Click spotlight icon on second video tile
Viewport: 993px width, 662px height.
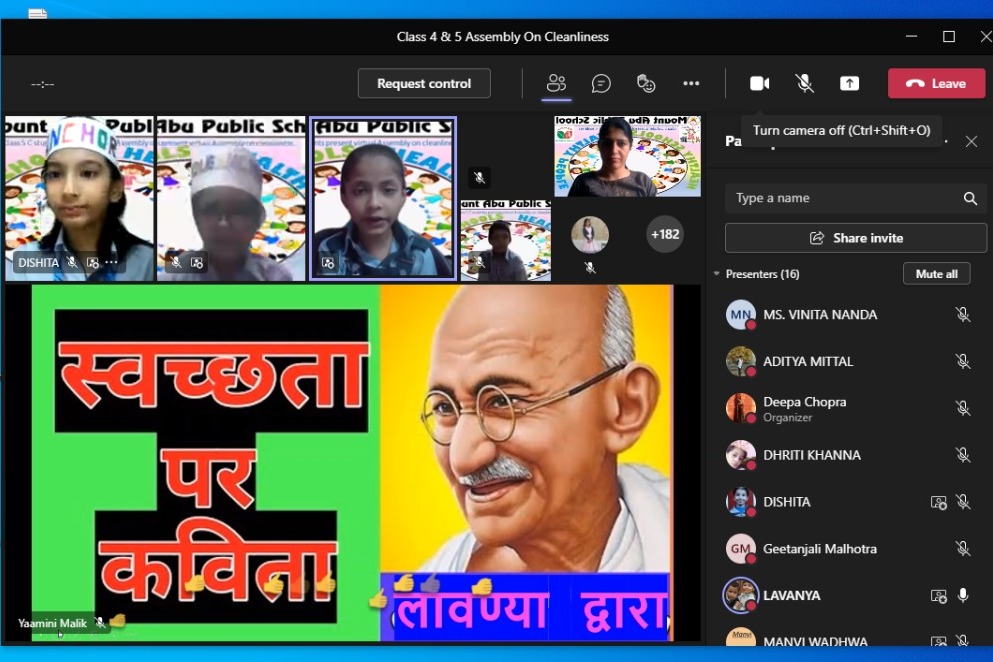[196, 262]
